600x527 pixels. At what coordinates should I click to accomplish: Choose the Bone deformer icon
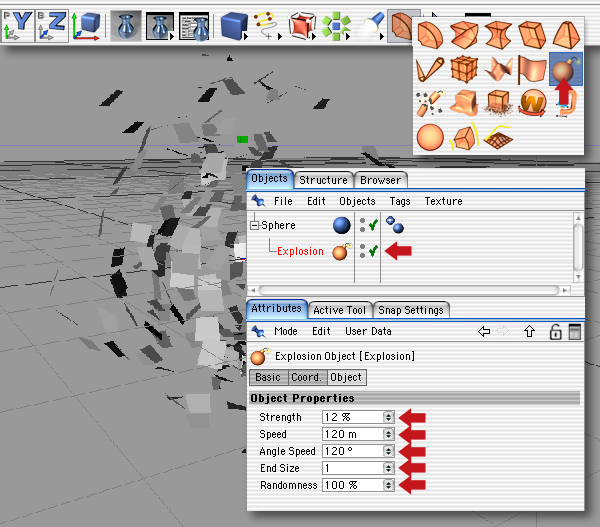pyautogui.click(x=430, y=69)
